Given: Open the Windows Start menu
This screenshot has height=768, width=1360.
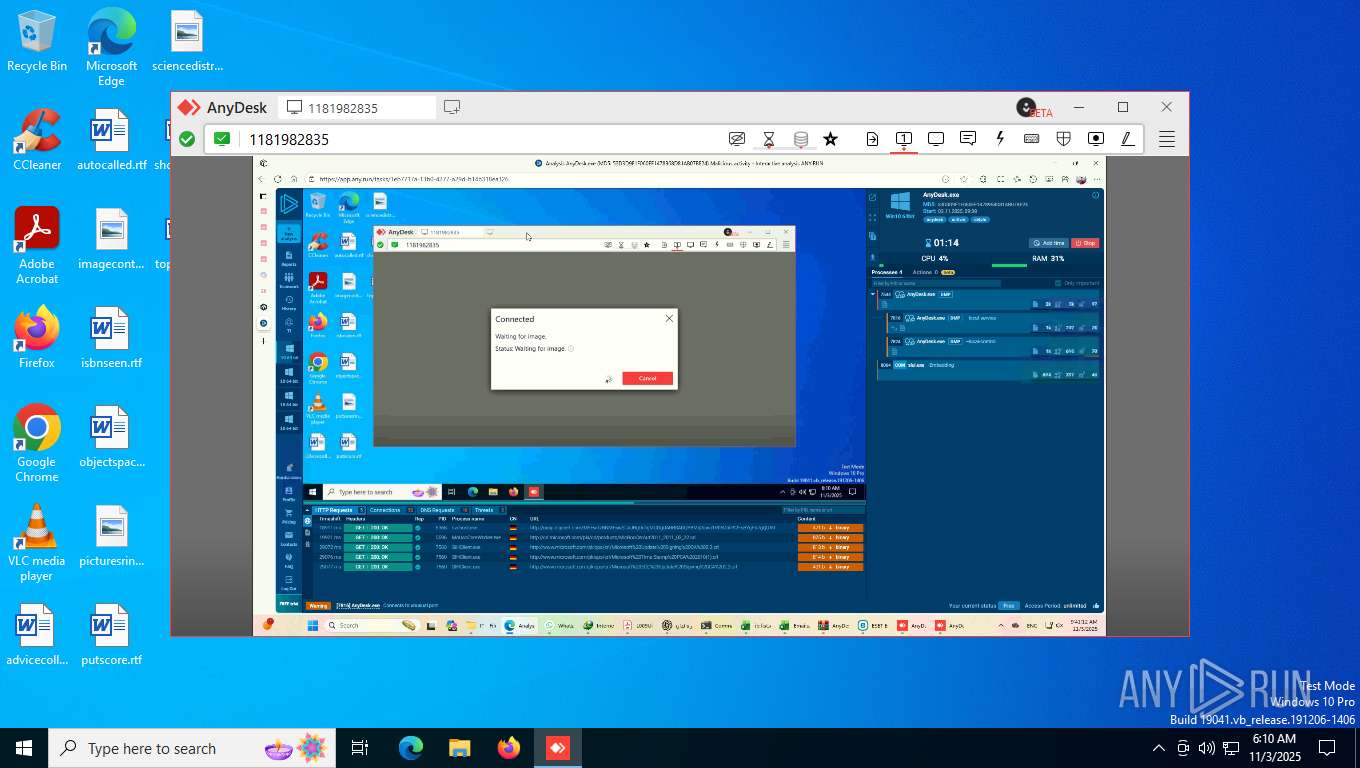Looking at the screenshot, I should click(x=24, y=748).
